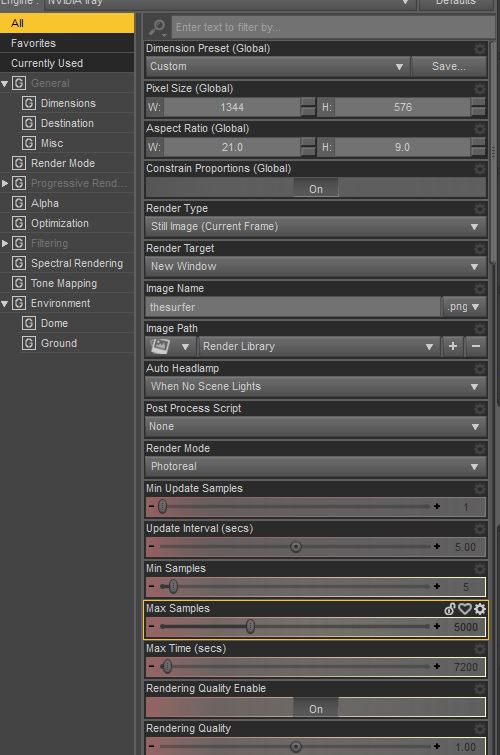This screenshot has width=500, height=755.
Task: Click the link icon on Max Samples
Action: pyautogui.click(x=450, y=609)
